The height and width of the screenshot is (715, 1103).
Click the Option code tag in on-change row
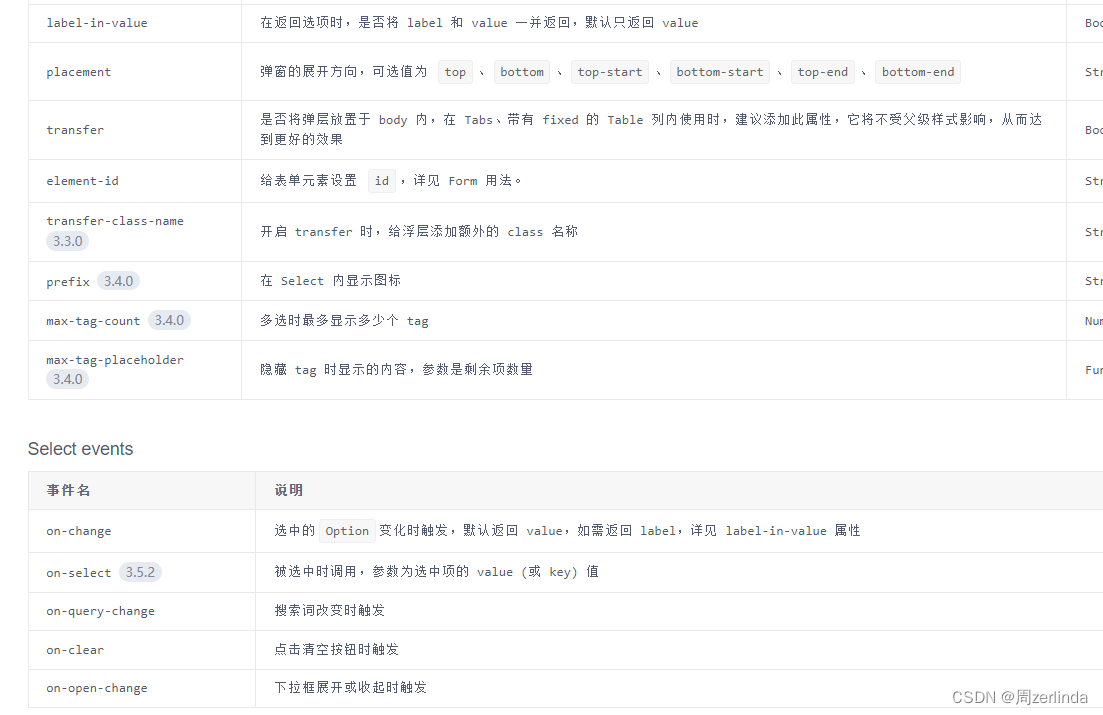[347, 531]
